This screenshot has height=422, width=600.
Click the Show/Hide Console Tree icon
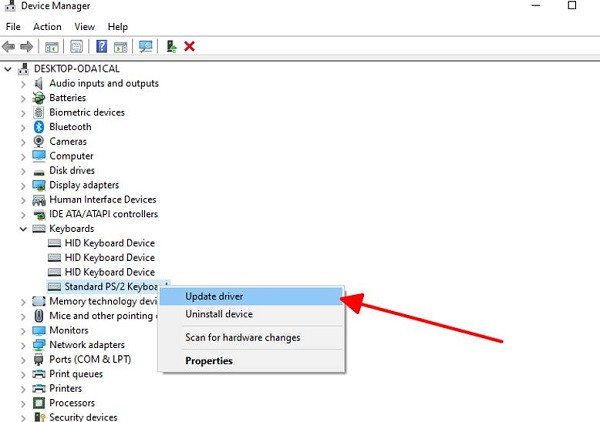pyautogui.click(x=52, y=47)
